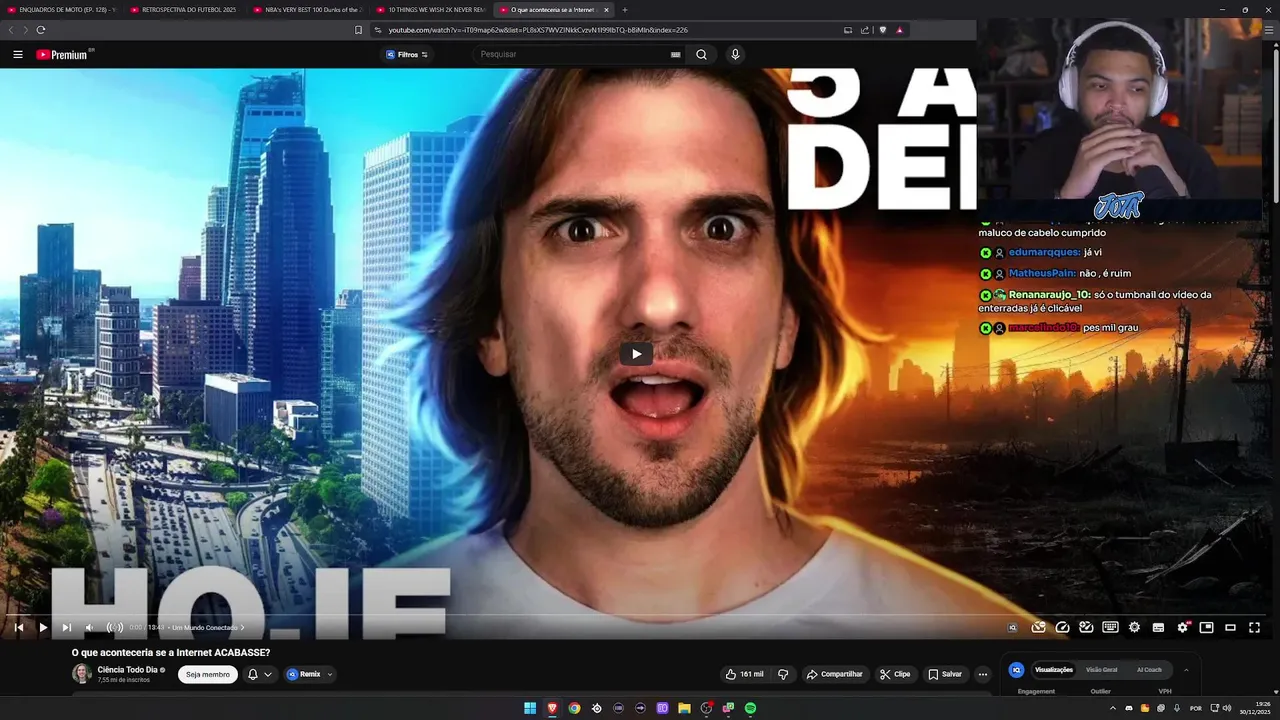
Task: Save the video with Salvar button
Action: point(944,674)
